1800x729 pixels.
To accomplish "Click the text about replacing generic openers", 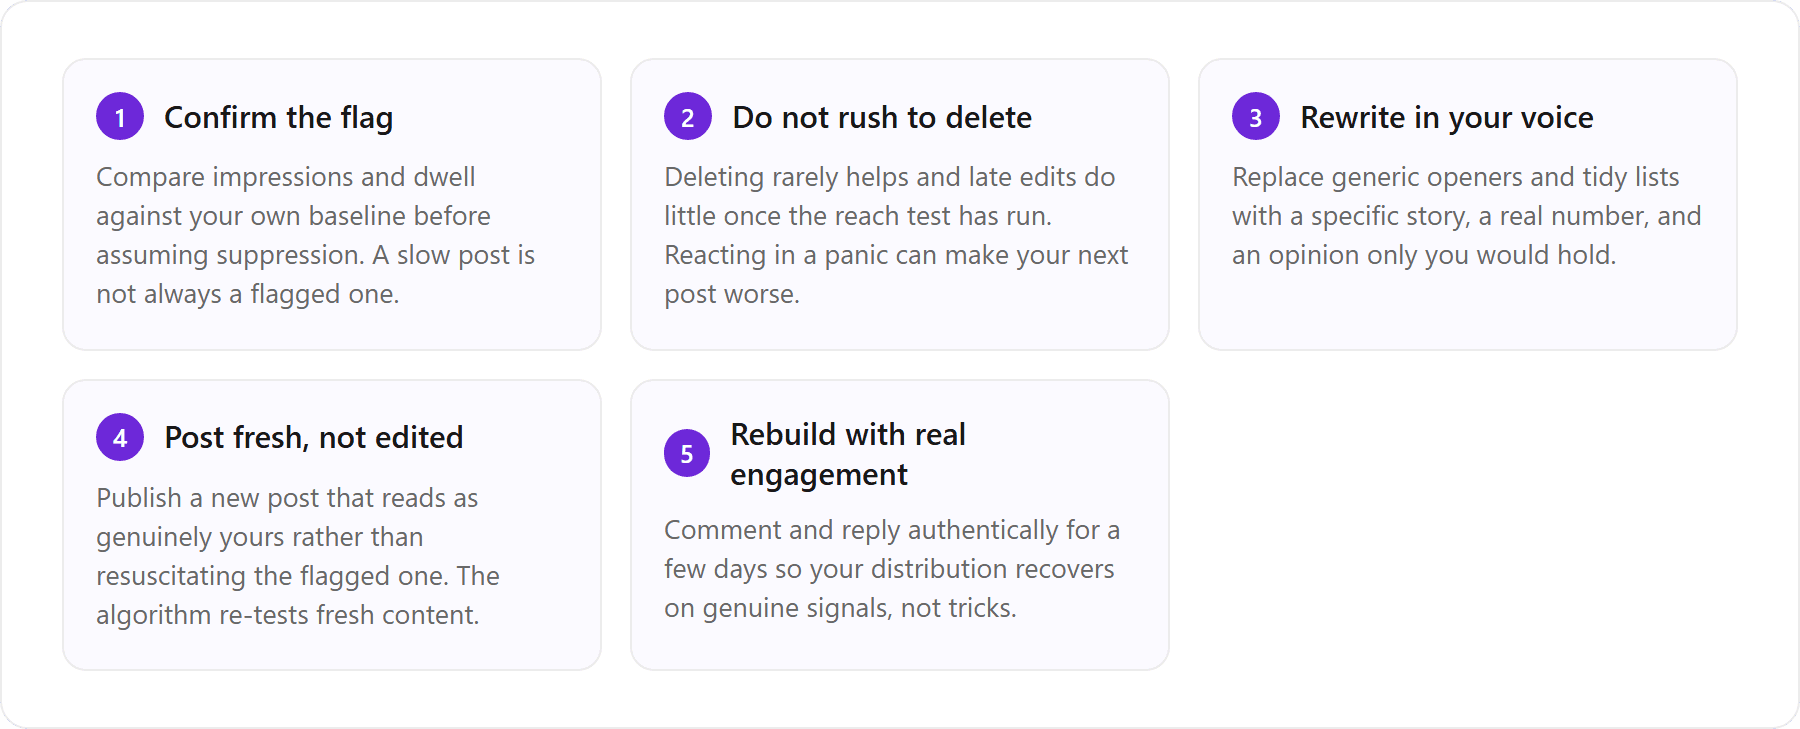I will pyautogui.click(x=1466, y=216).
